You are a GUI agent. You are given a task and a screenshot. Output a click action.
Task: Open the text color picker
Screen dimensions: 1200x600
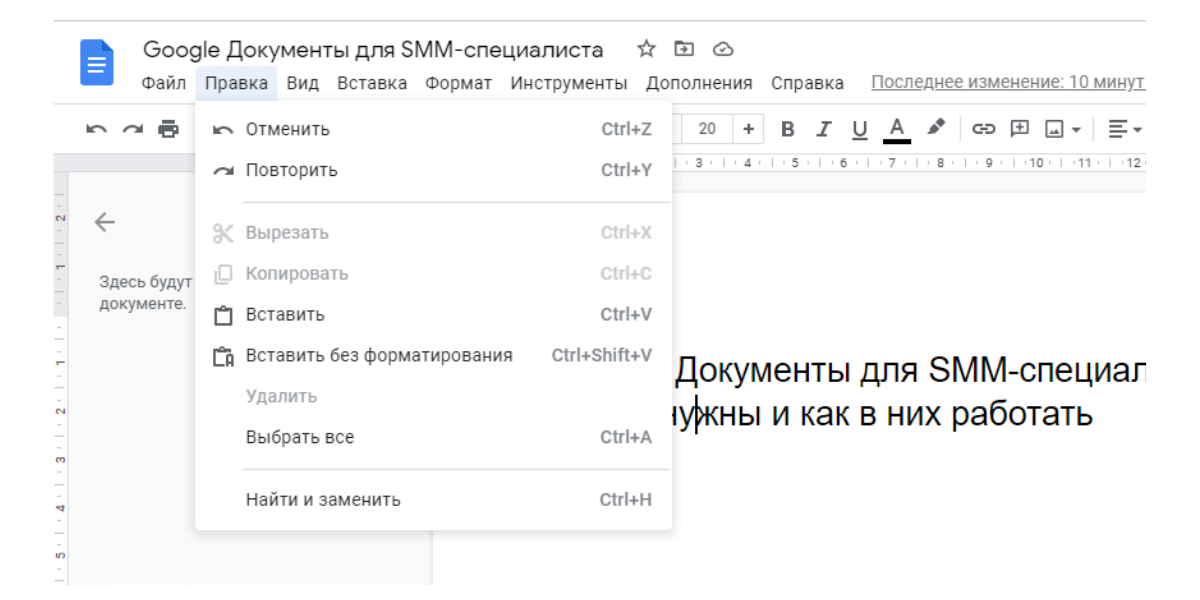(x=897, y=128)
